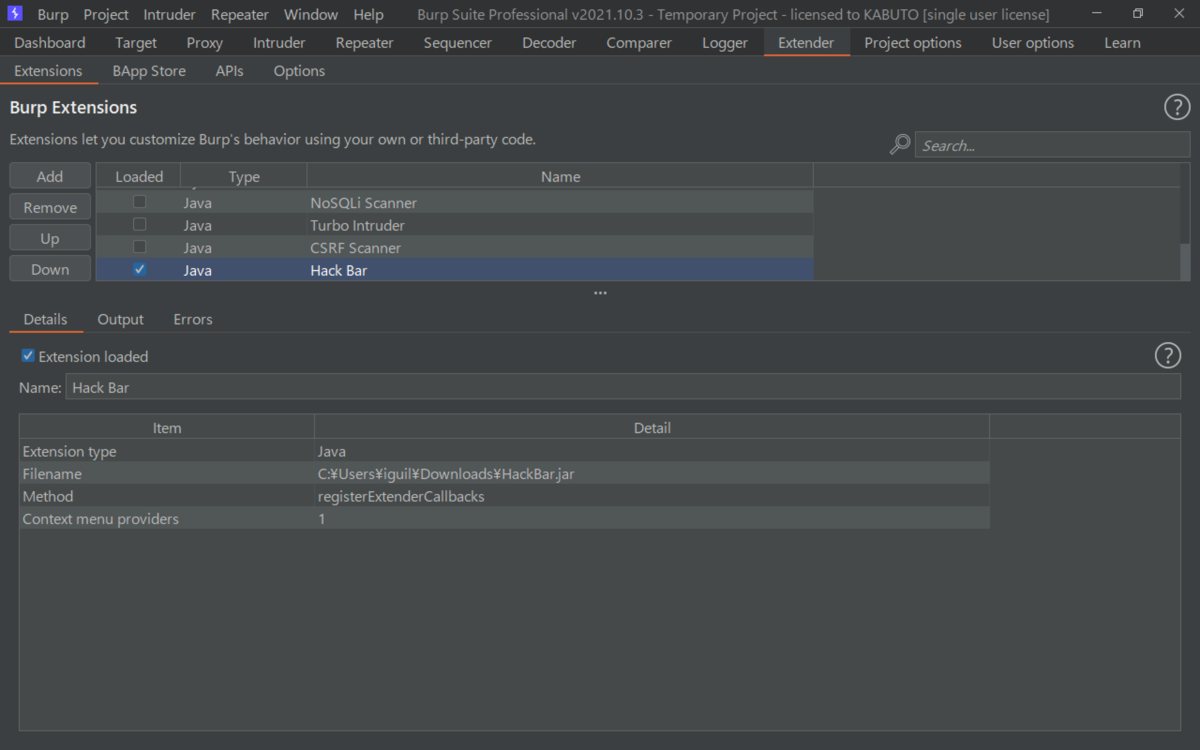Switch to the Target tab
The image size is (1200, 750).
pyautogui.click(x=136, y=43)
